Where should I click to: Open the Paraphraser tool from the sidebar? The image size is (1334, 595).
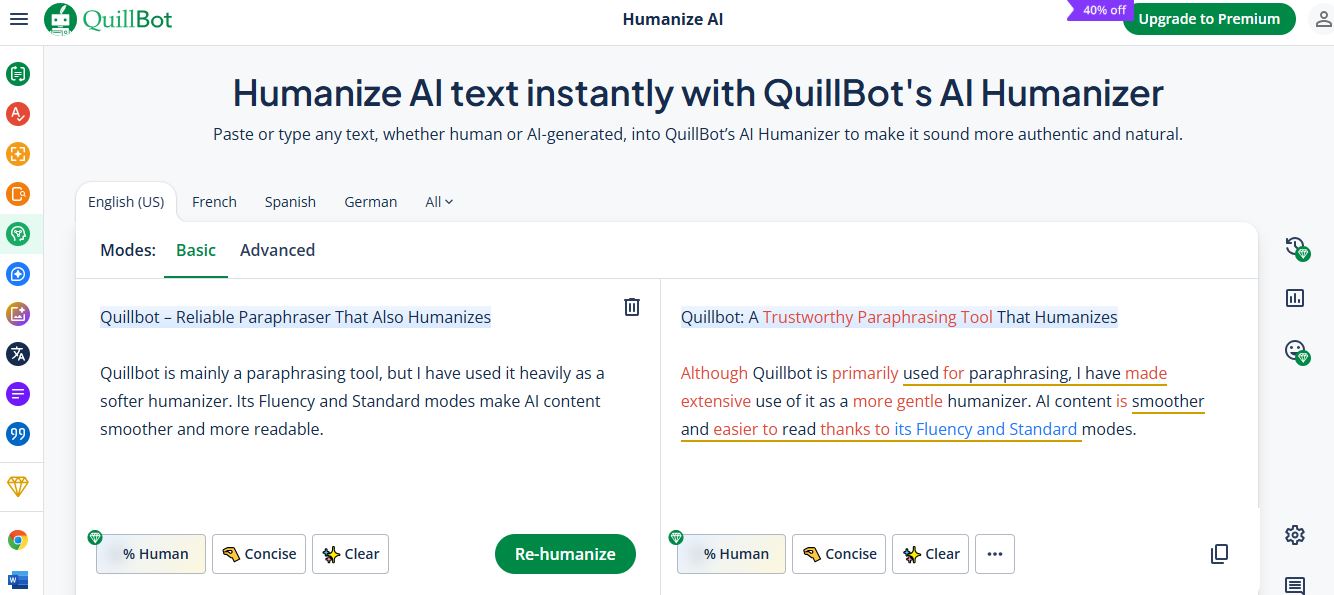click(18, 73)
